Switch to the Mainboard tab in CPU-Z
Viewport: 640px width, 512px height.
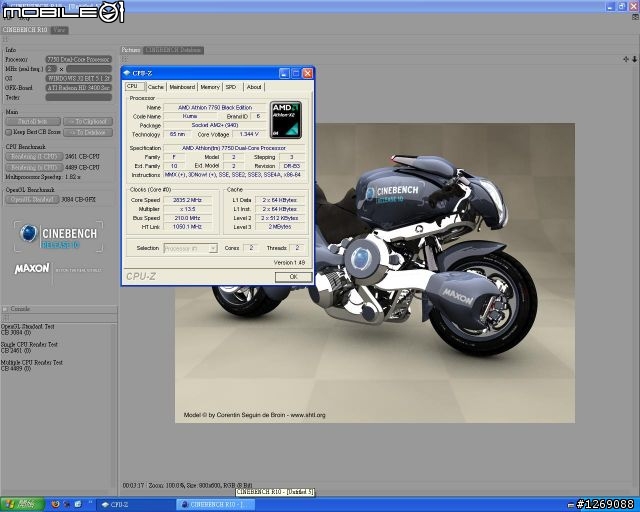tap(182, 87)
